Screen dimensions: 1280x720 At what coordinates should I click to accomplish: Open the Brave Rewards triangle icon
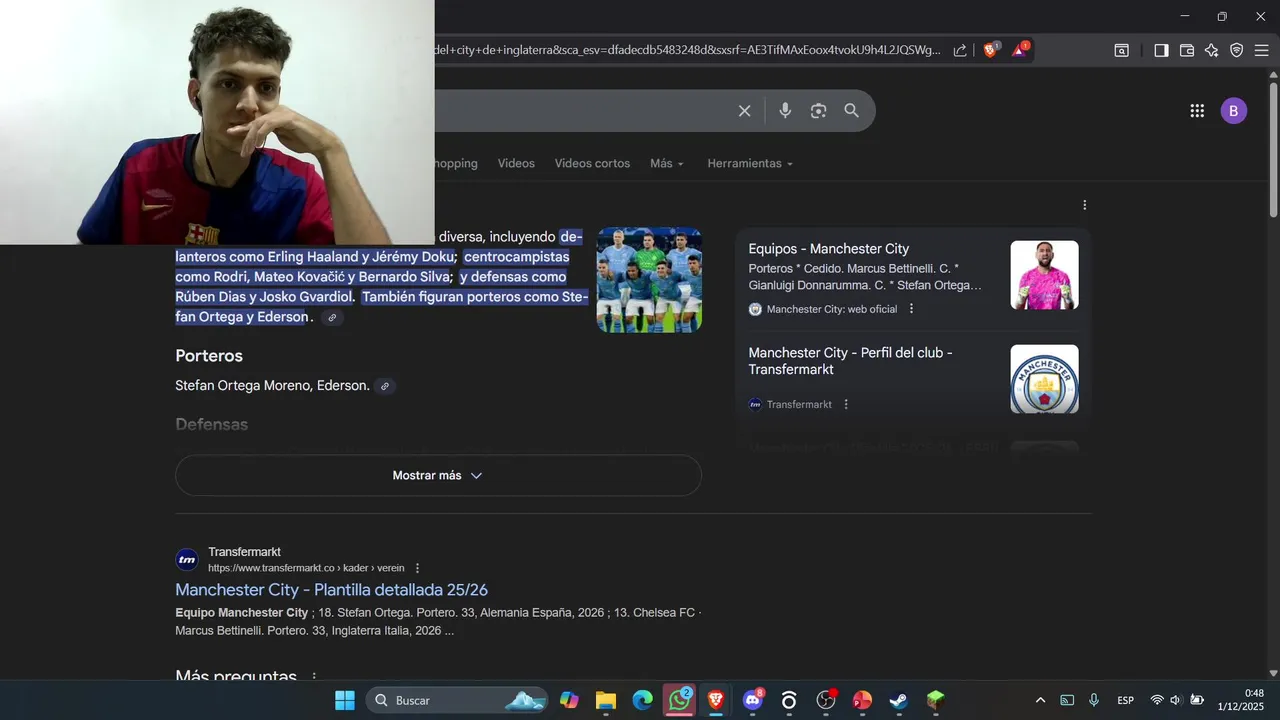(x=1020, y=50)
